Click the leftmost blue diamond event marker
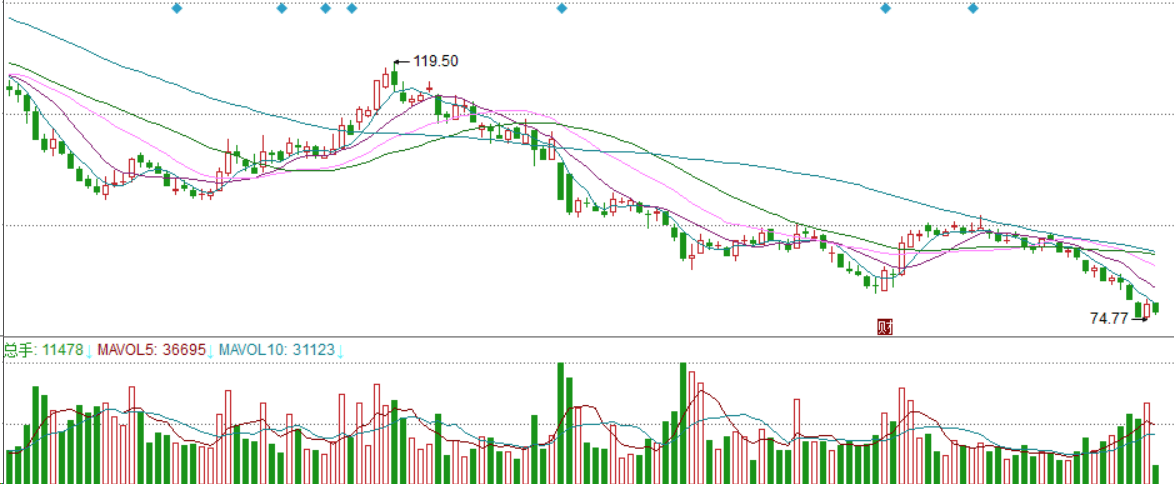Image resolution: width=1174 pixels, height=484 pixels. click(177, 8)
